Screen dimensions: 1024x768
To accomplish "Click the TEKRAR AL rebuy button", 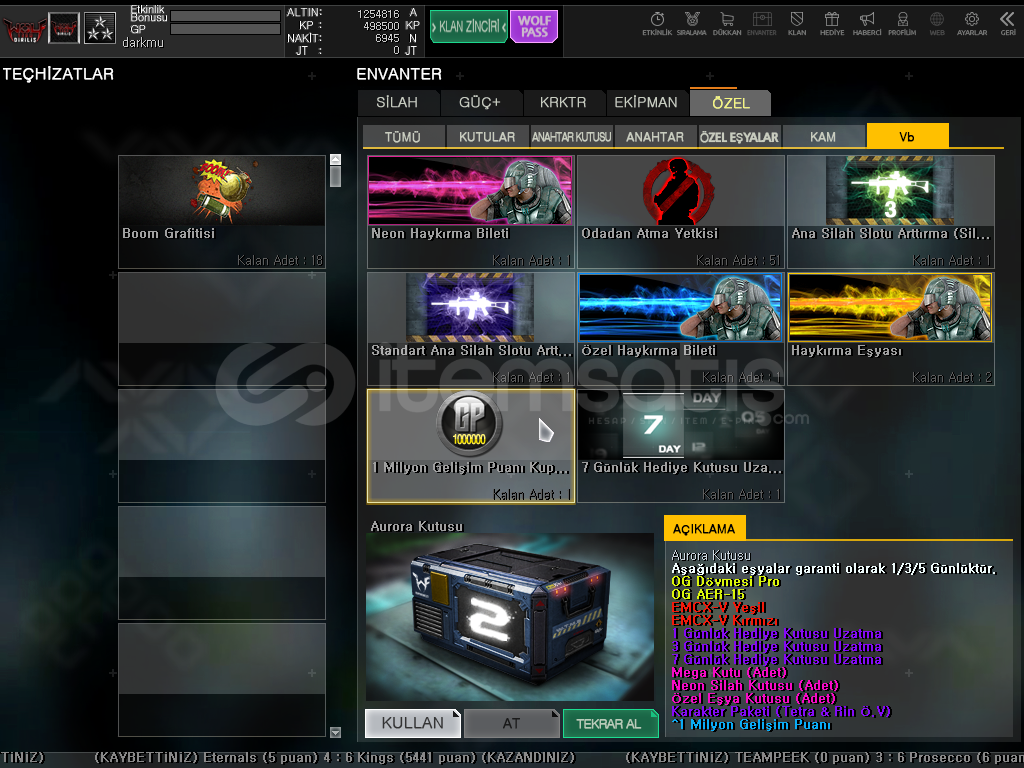I will (610, 723).
